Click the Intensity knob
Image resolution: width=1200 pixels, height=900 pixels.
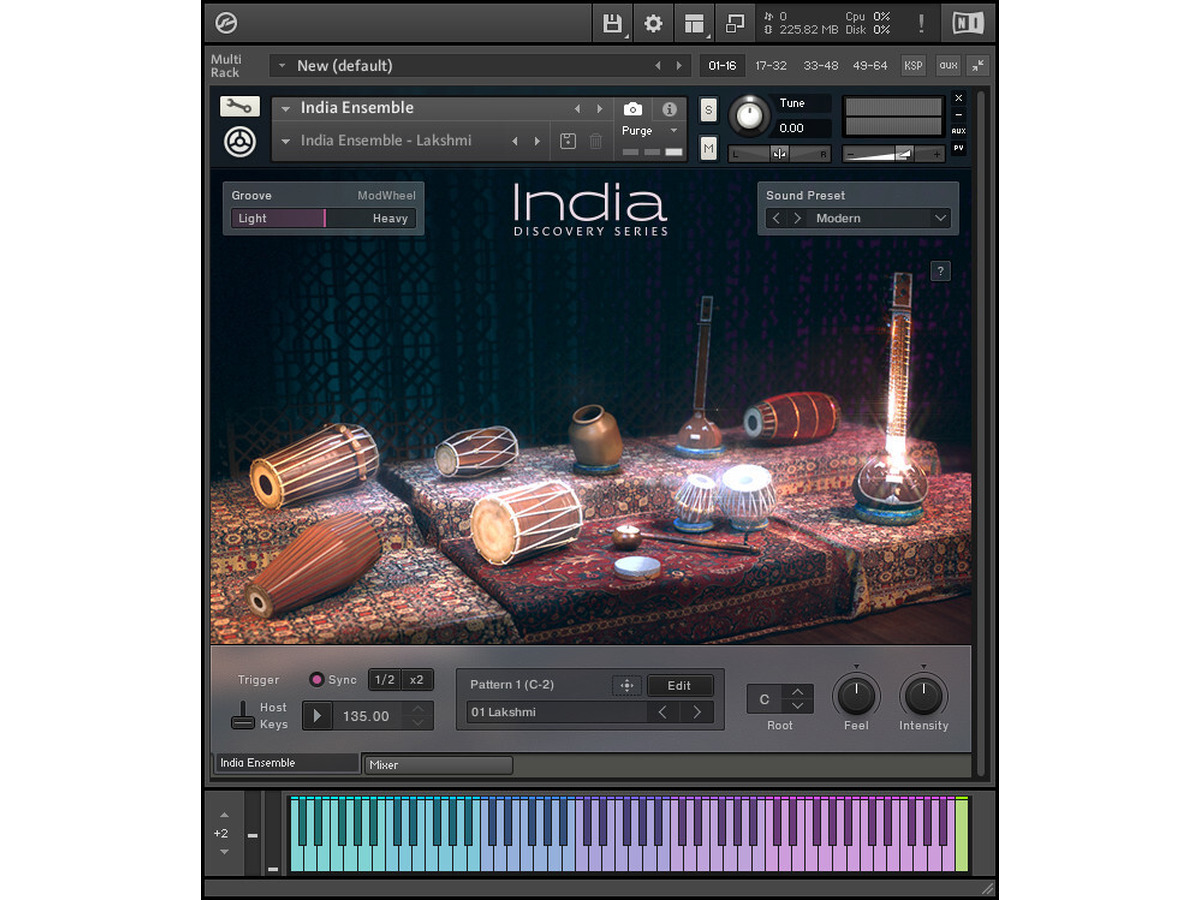pyautogui.click(x=923, y=695)
